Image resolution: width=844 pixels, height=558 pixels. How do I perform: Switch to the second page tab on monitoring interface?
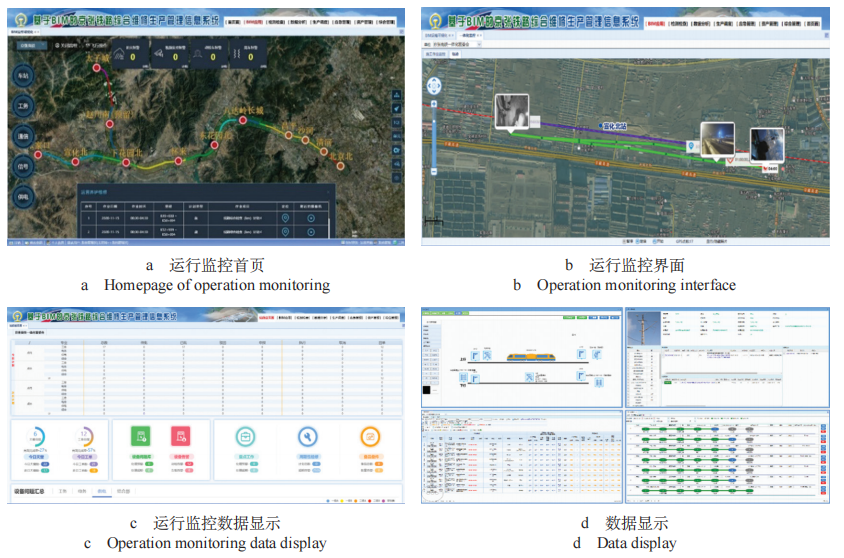point(470,36)
